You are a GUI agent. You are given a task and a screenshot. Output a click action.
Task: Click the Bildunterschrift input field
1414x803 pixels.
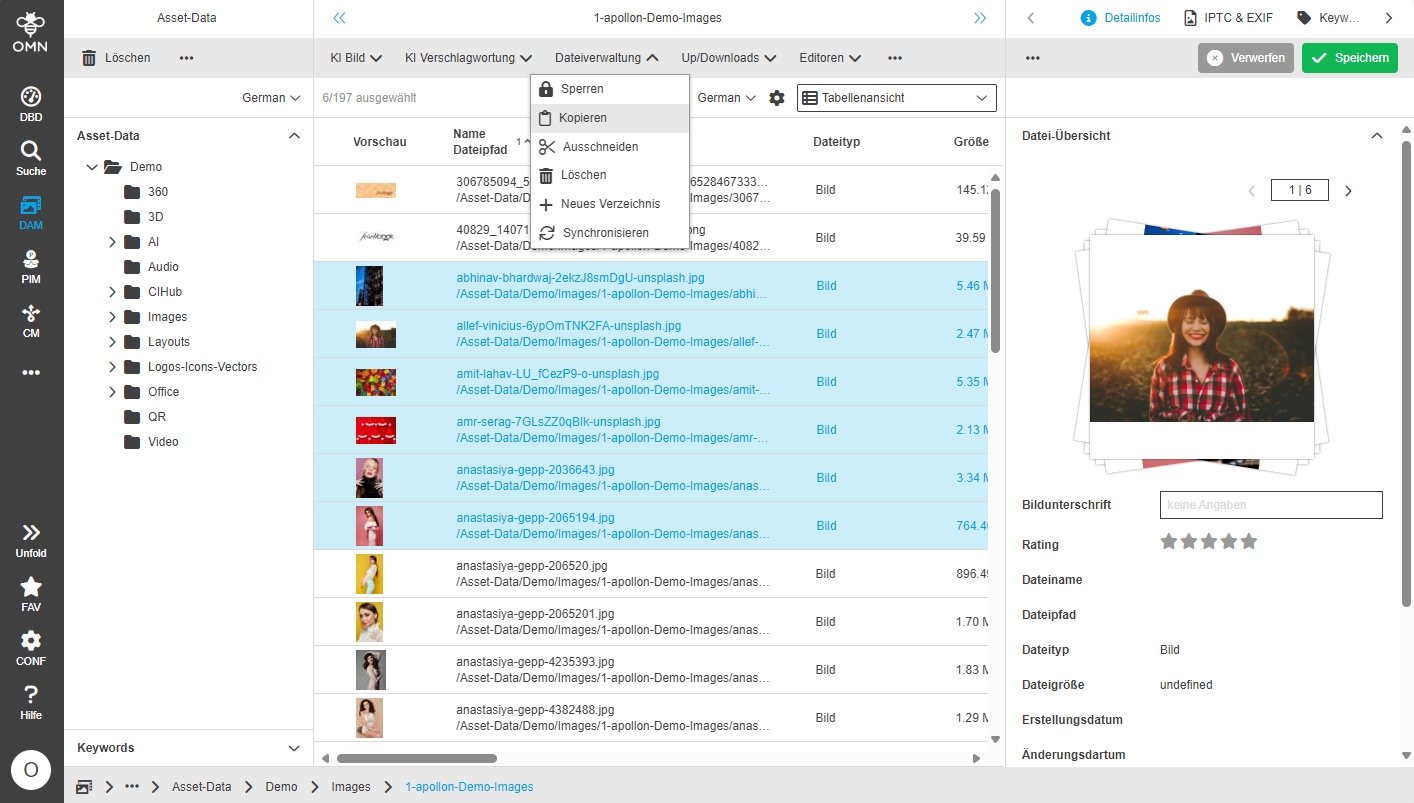click(x=1270, y=505)
